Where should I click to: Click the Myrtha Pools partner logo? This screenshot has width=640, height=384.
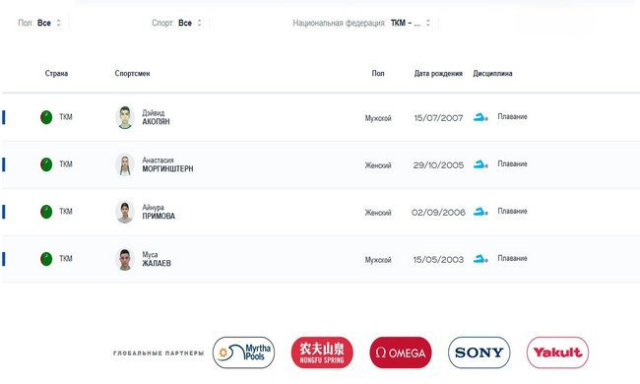click(244, 353)
